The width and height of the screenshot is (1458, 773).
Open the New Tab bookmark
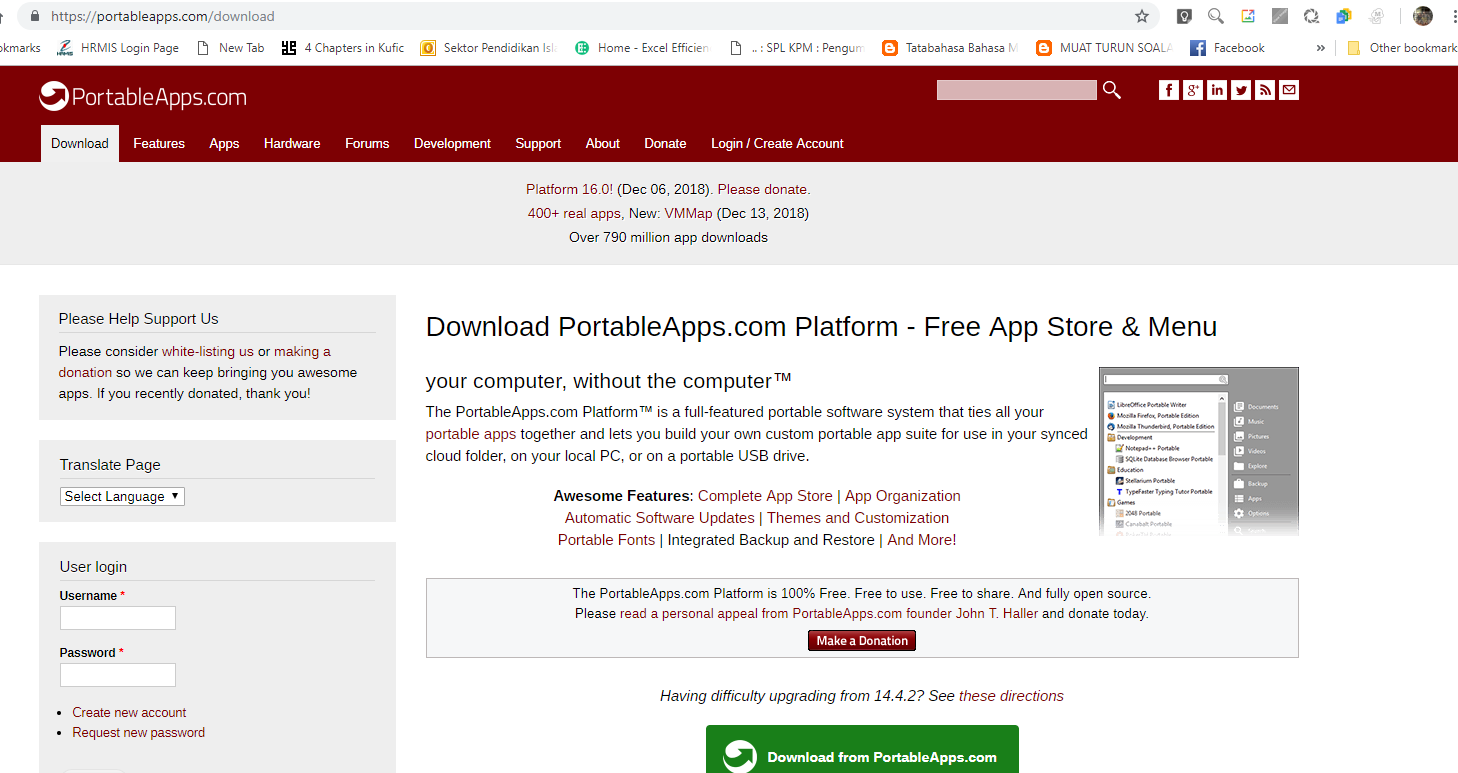(x=230, y=47)
